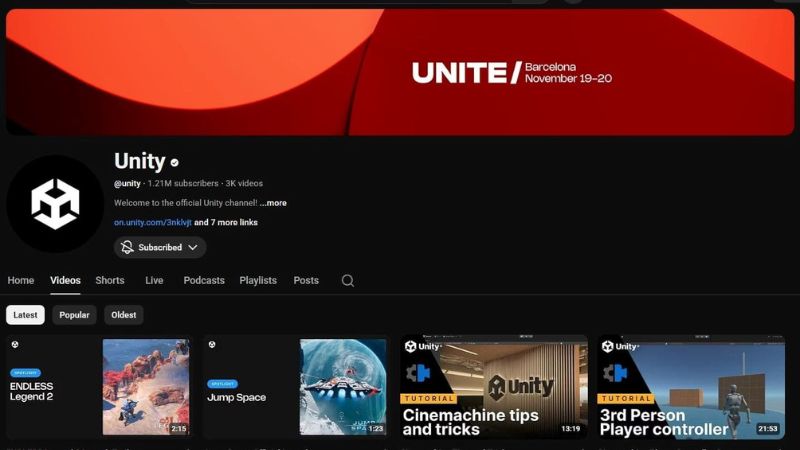The image size is (800, 450).
Task: Click the UNITE Barcelona channel banner
Action: (x=400, y=72)
